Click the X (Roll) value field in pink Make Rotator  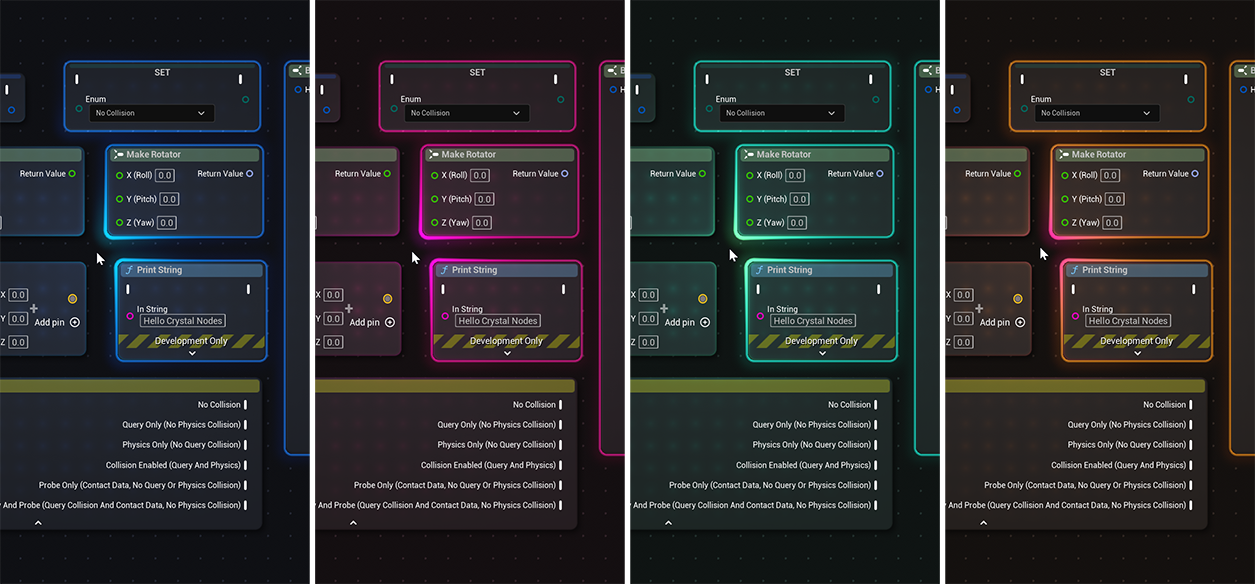480,175
